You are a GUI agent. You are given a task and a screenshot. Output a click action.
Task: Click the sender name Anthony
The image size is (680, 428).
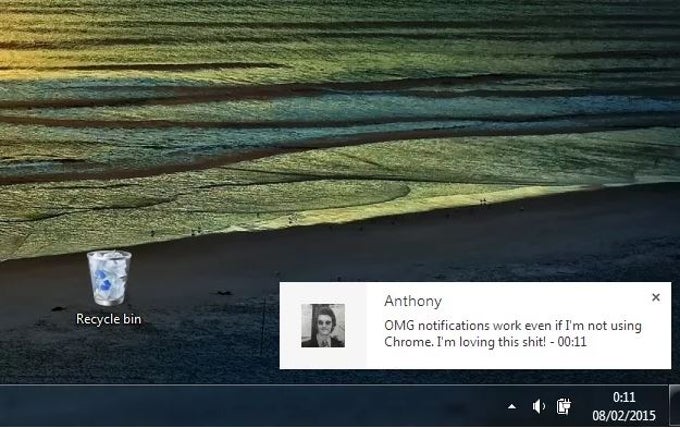pos(413,301)
